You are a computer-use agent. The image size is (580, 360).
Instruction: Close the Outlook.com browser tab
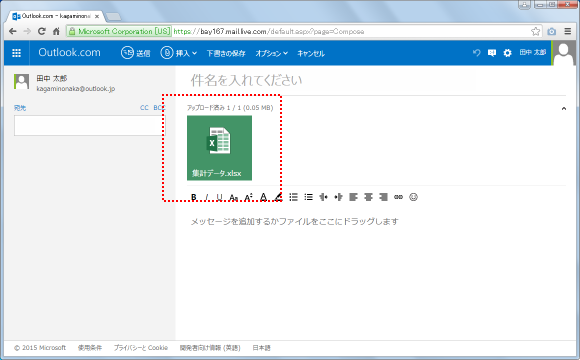(x=97, y=16)
